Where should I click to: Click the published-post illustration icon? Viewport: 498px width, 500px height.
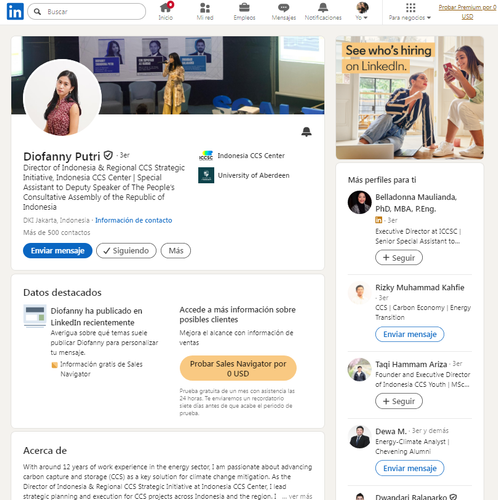[35, 316]
